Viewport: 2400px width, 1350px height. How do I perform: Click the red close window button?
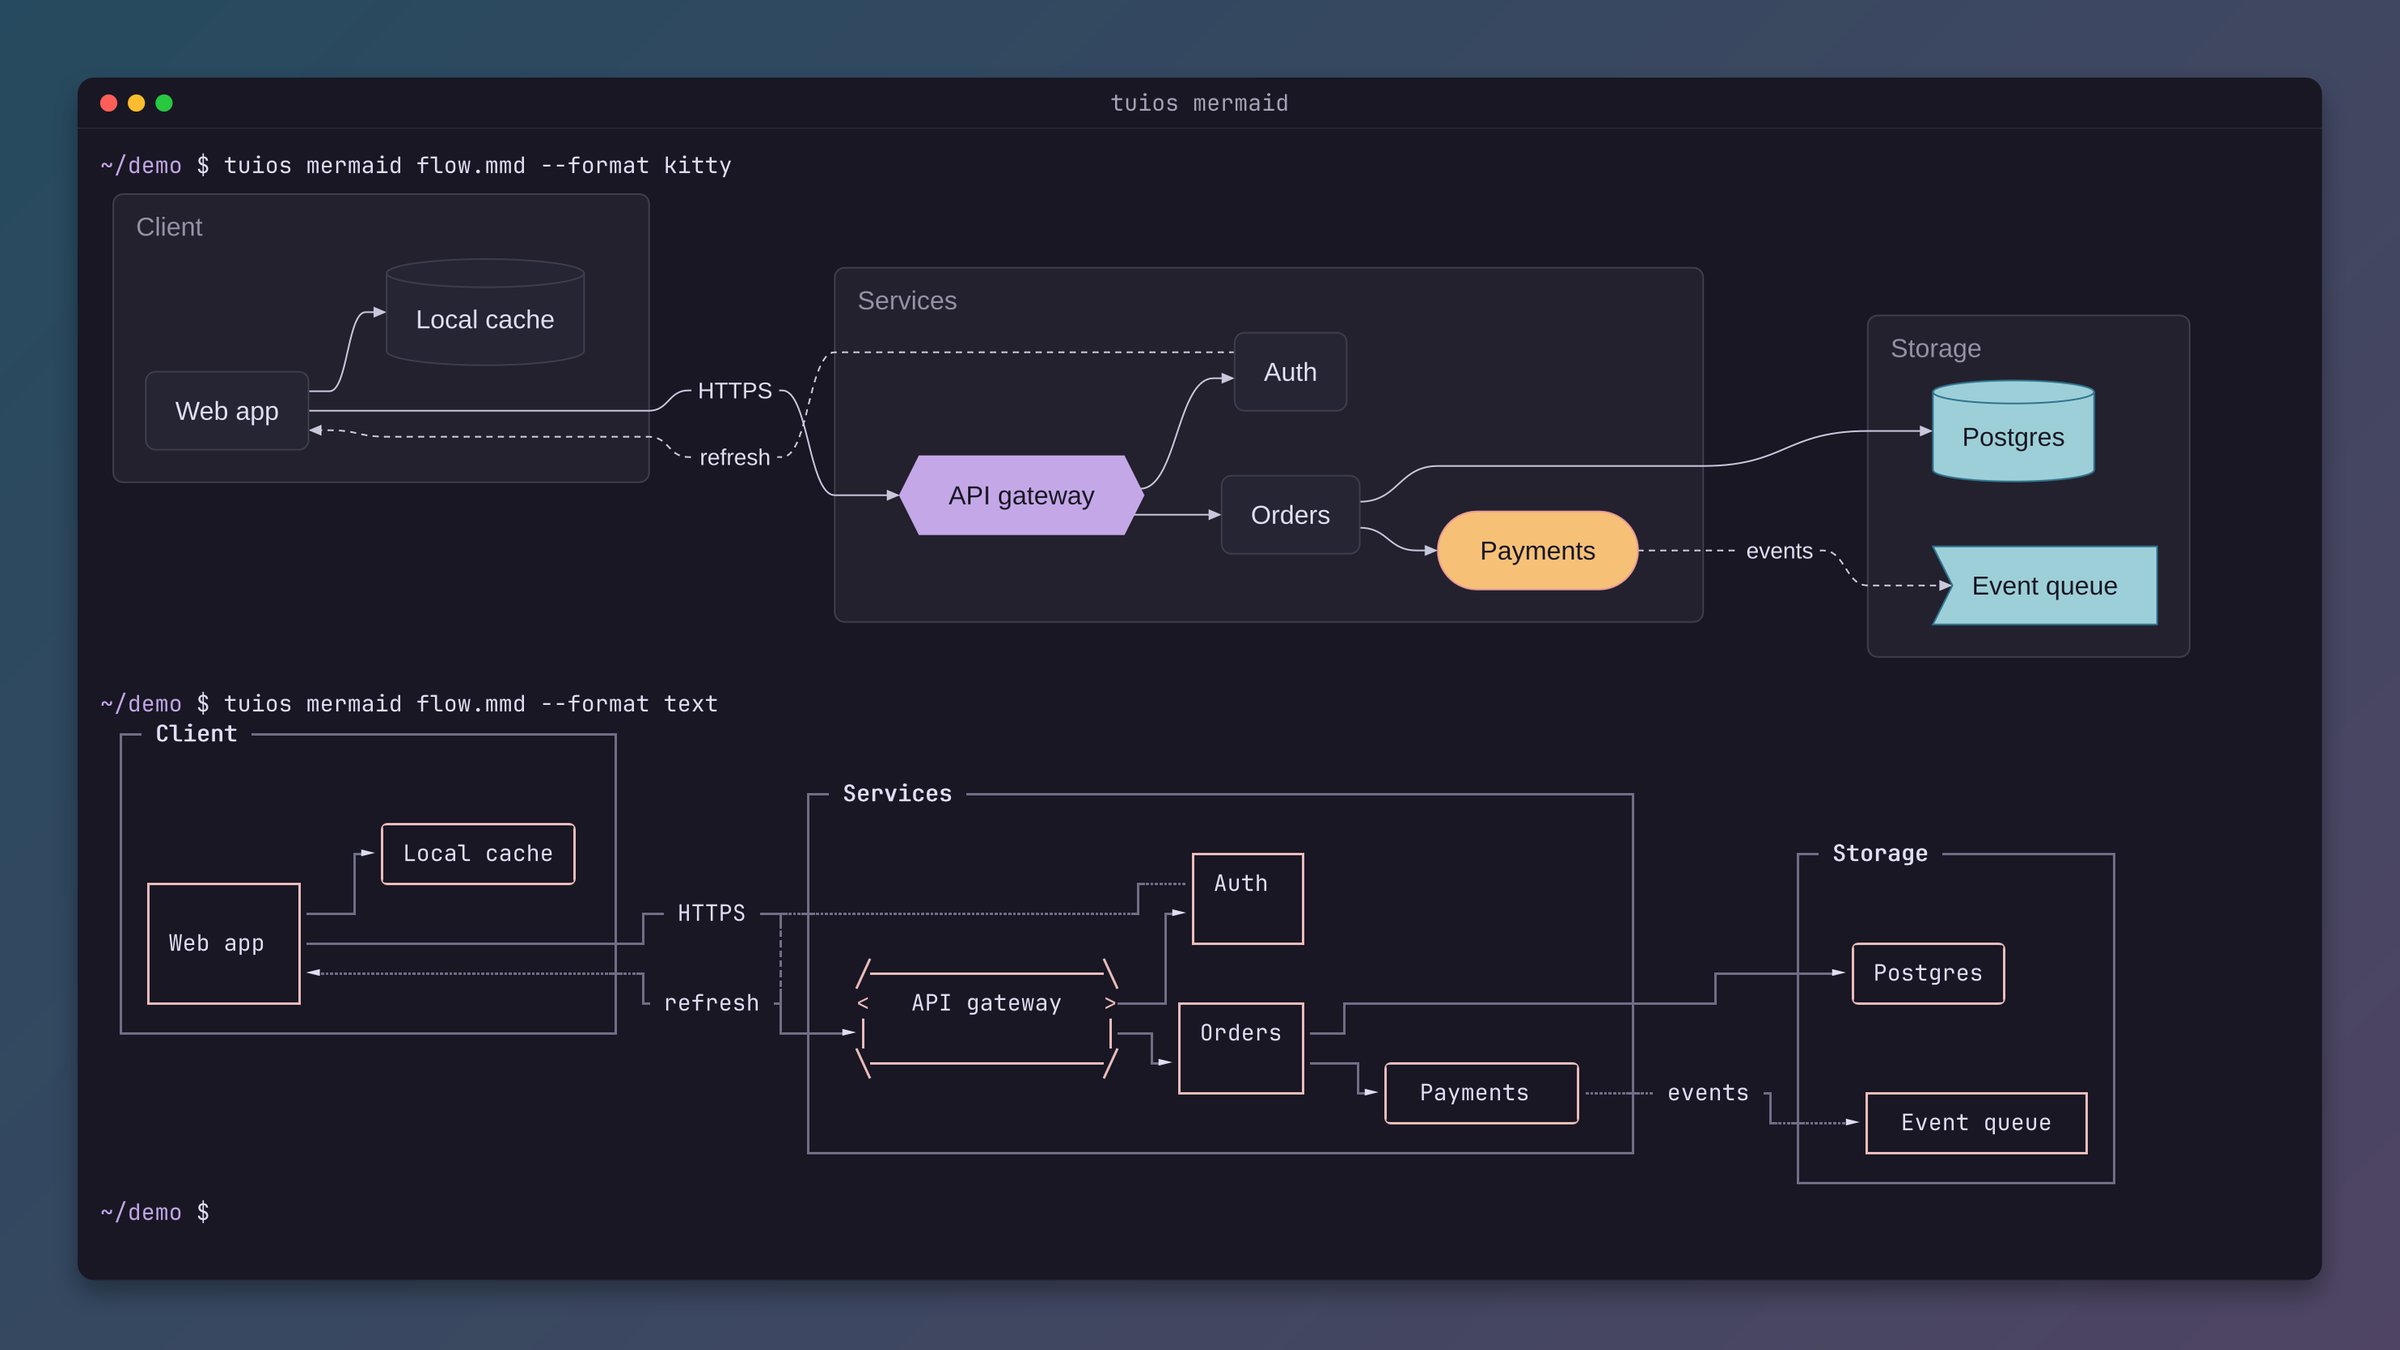tap(109, 103)
